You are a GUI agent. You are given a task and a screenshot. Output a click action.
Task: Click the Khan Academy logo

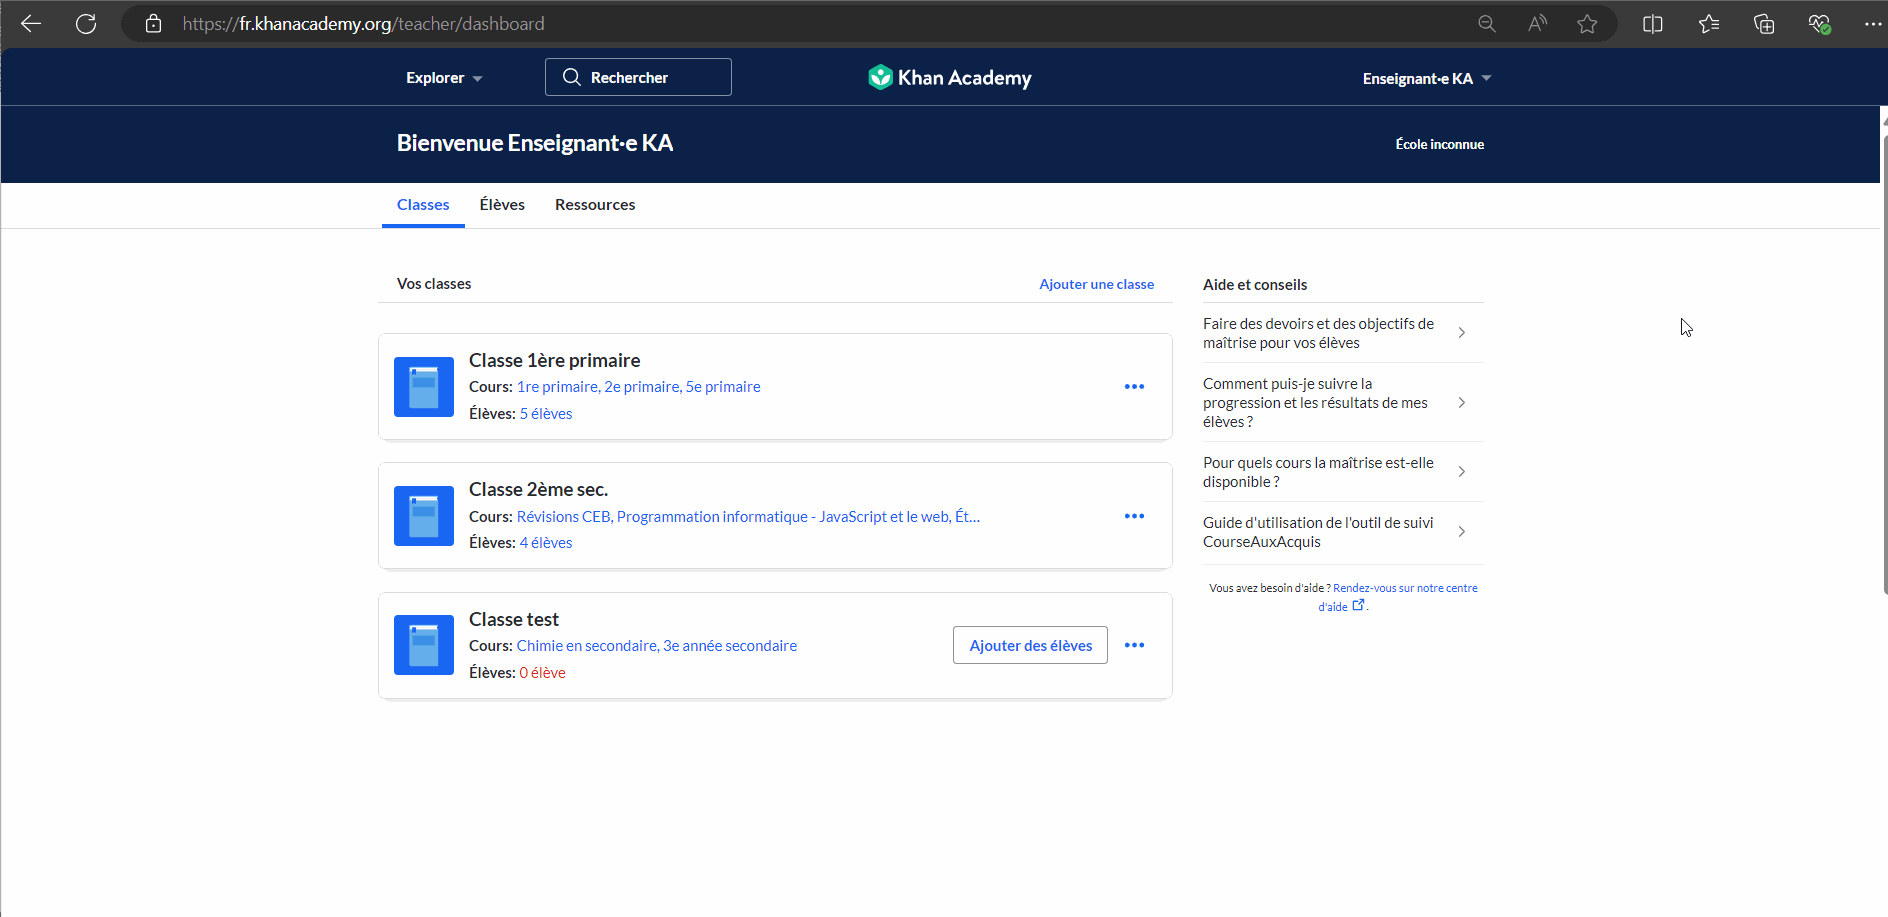tap(950, 78)
